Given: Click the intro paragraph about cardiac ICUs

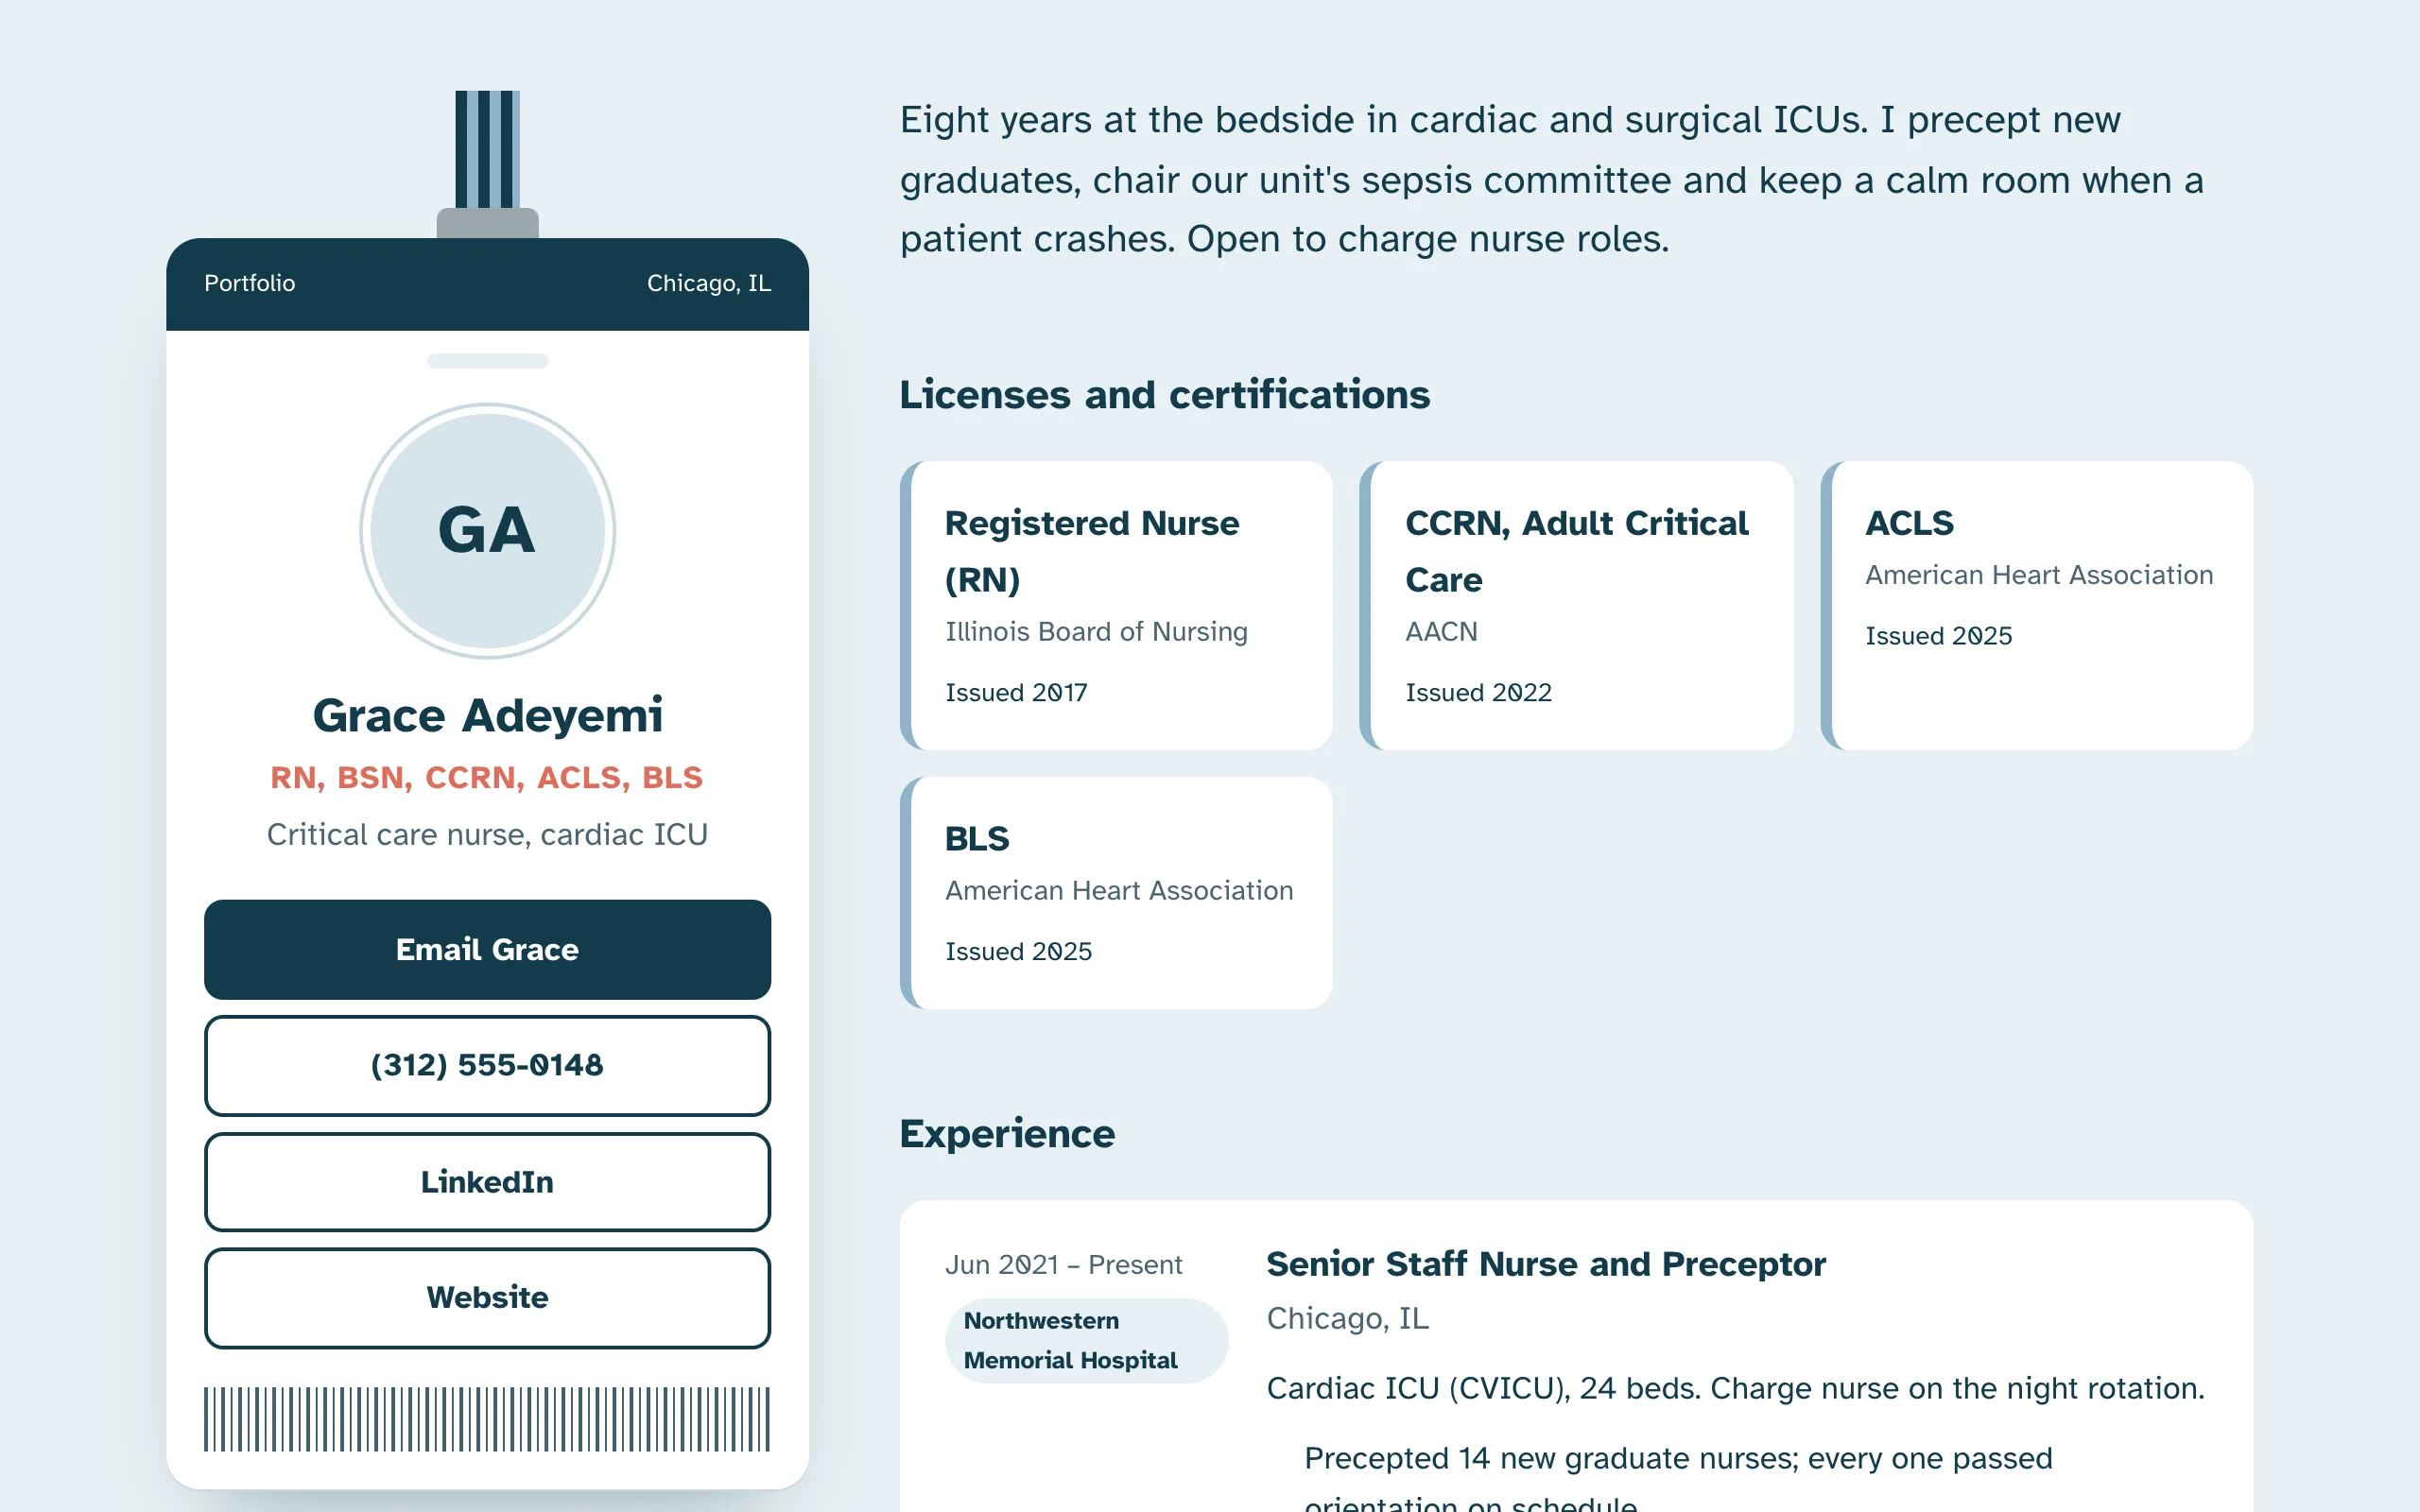Looking at the screenshot, I should pos(1551,179).
